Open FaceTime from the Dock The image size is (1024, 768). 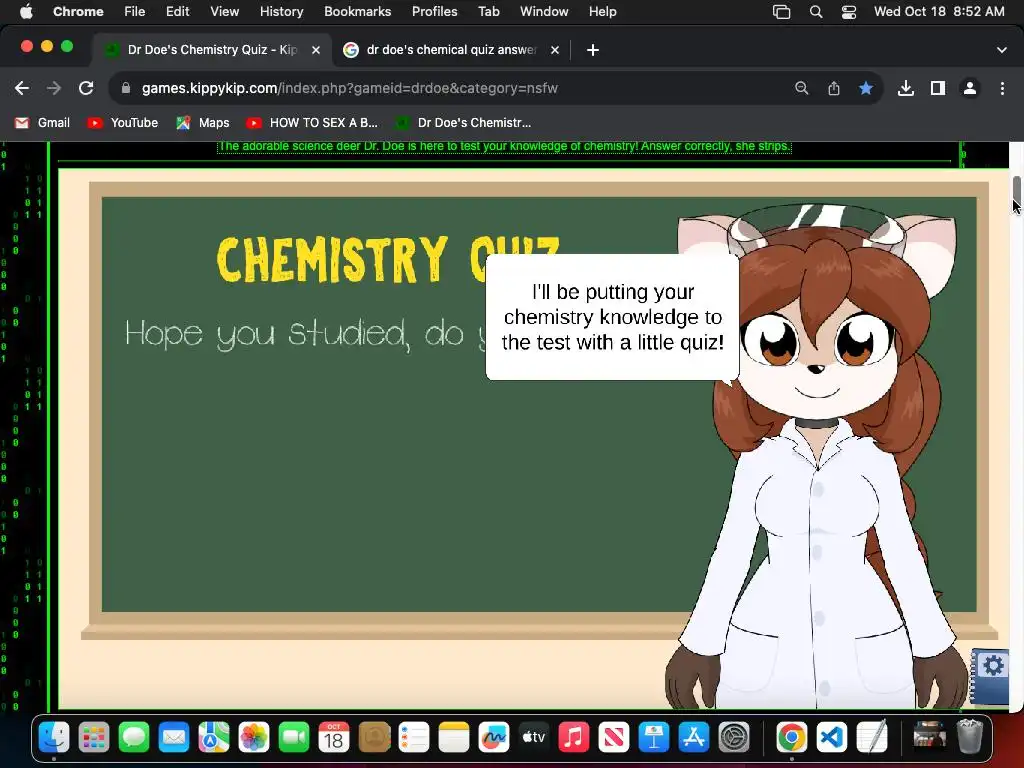pos(294,738)
